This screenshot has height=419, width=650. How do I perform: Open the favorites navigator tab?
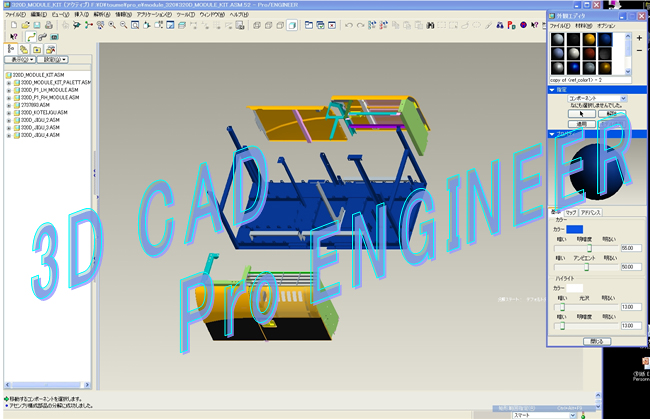click(37, 50)
